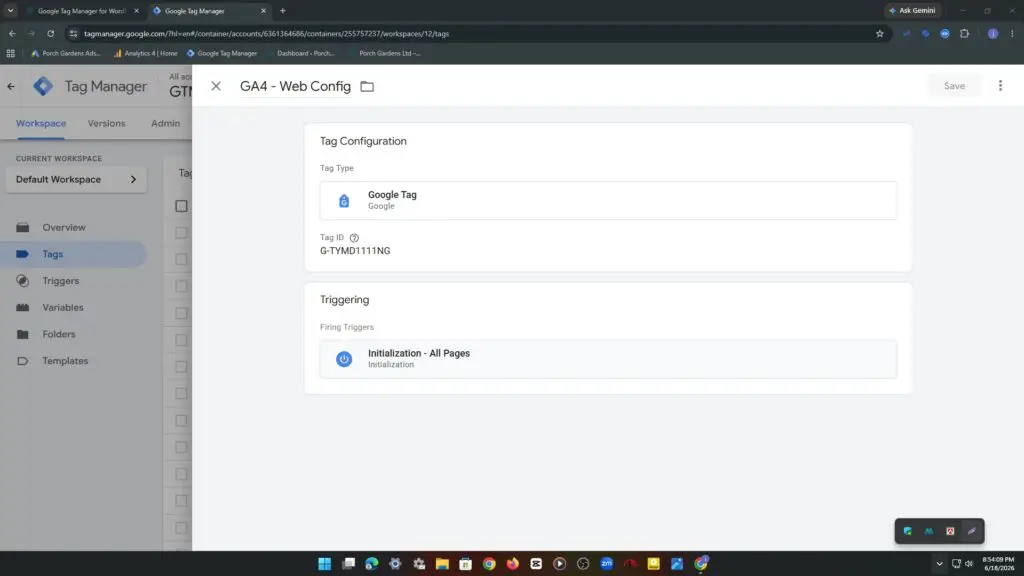
Task: Click the Tag Configuration heading
Action: 363,141
